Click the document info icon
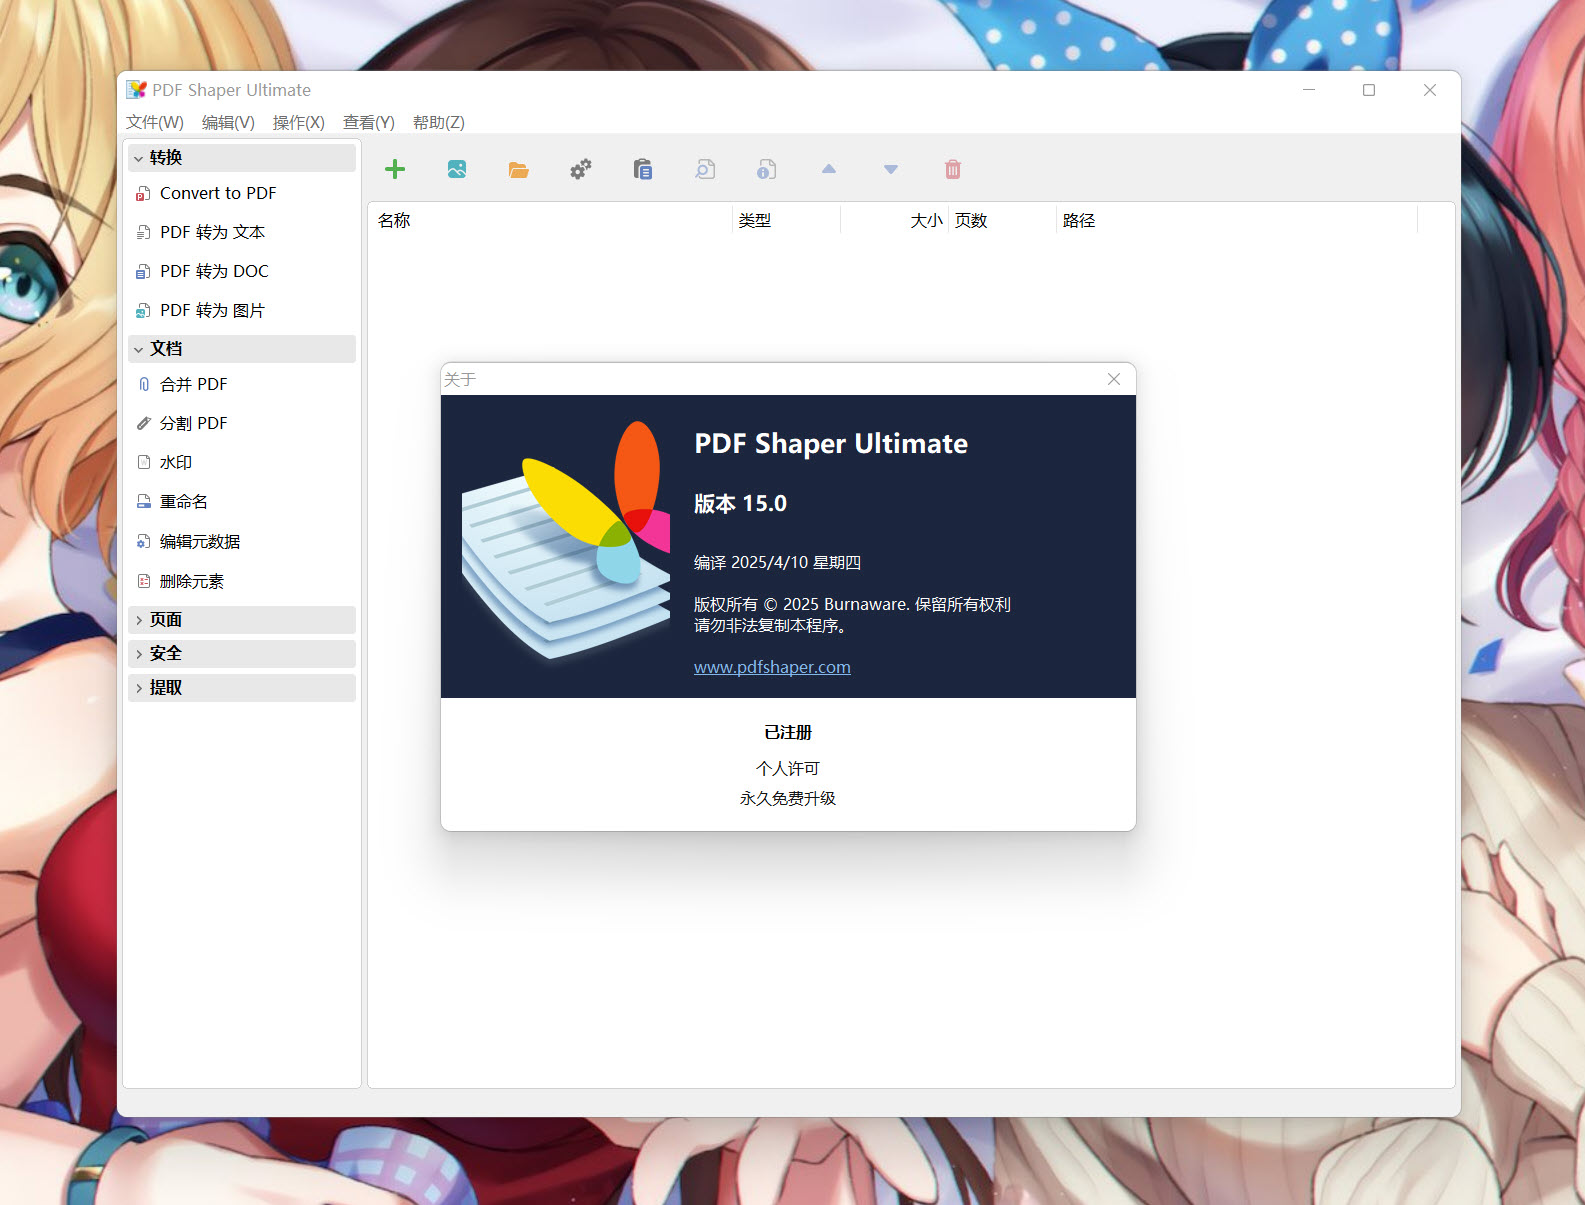Screen dimensions: 1585x1205 pos(766,169)
